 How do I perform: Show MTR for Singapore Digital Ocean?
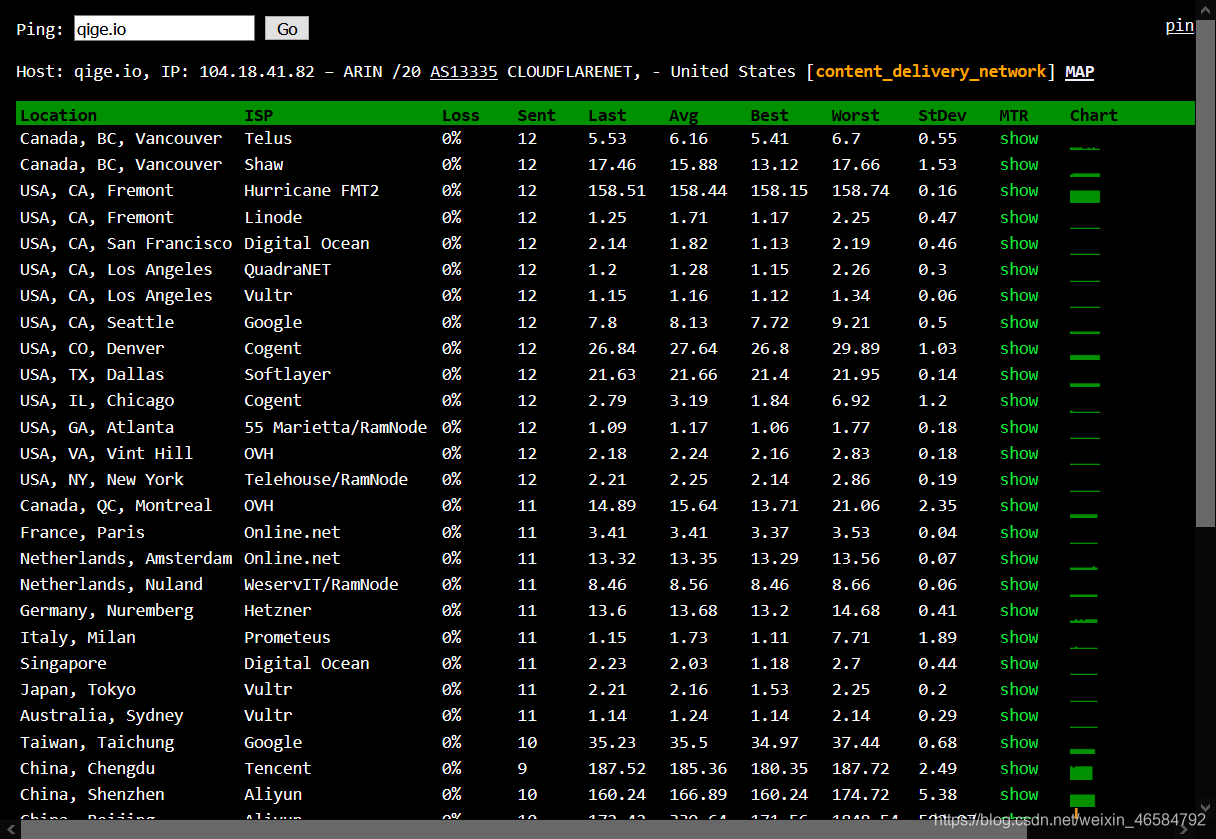click(1019, 663)
